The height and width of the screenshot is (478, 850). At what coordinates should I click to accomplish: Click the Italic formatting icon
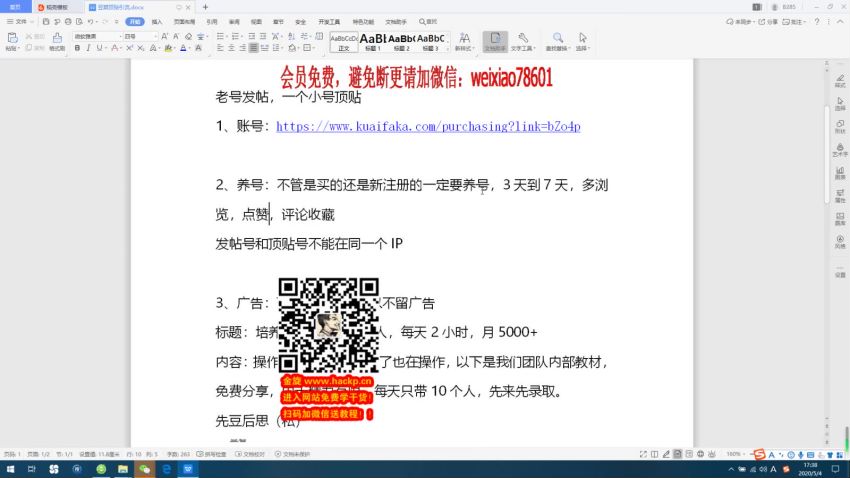[x=88, y=47]
